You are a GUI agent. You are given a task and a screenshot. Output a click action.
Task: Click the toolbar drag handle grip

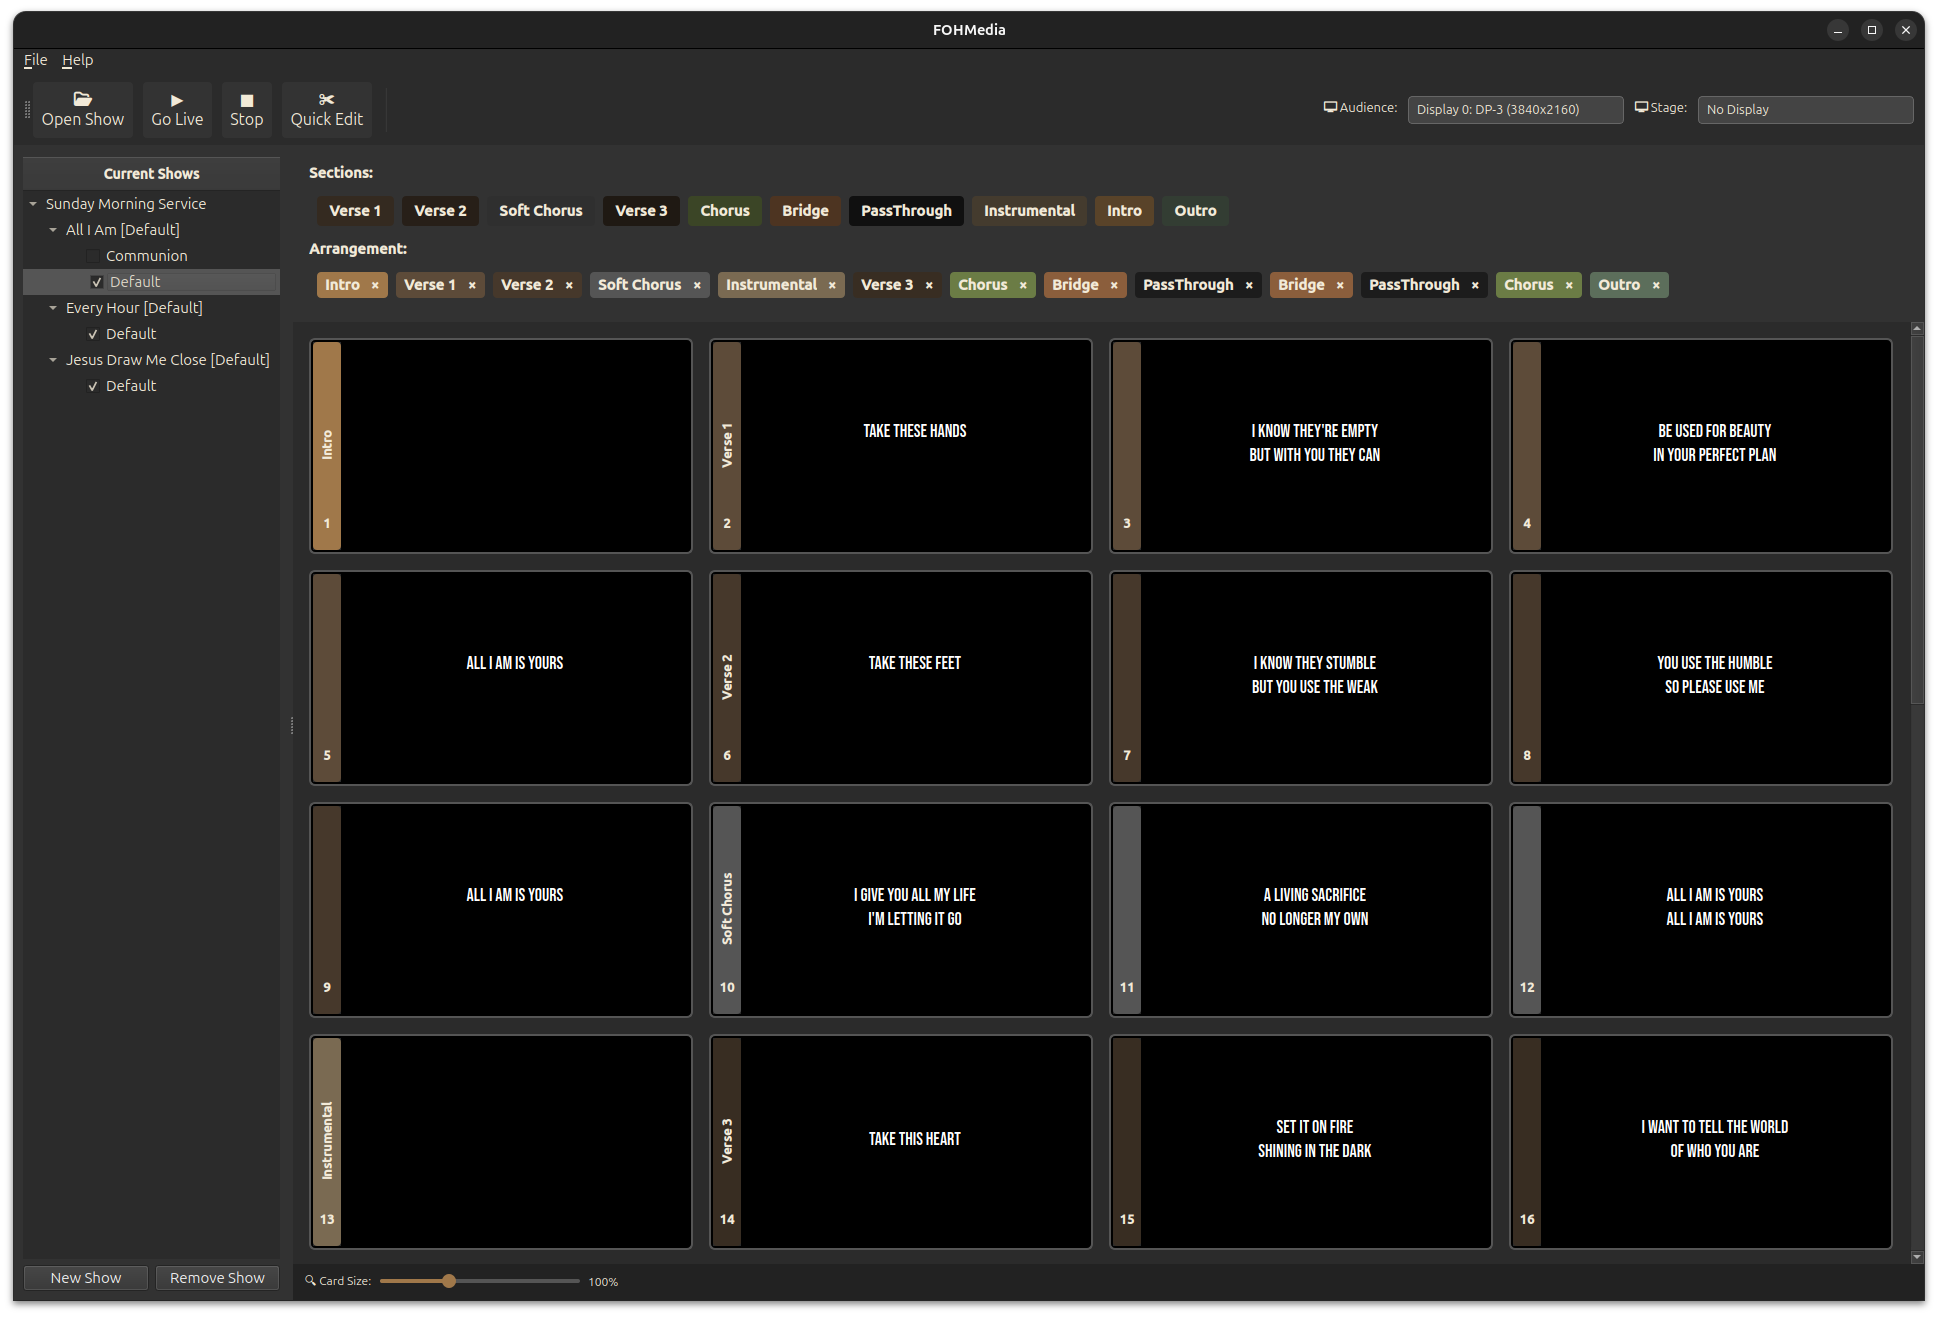pyautogui.click(x=27, y=109)
